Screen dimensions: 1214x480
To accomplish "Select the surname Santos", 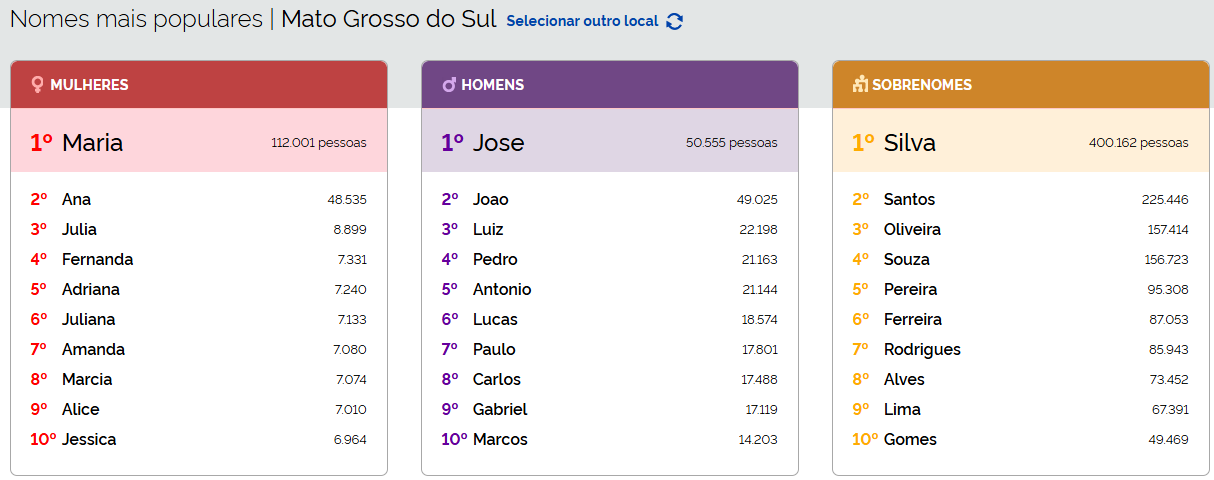I will pos(909,199).
